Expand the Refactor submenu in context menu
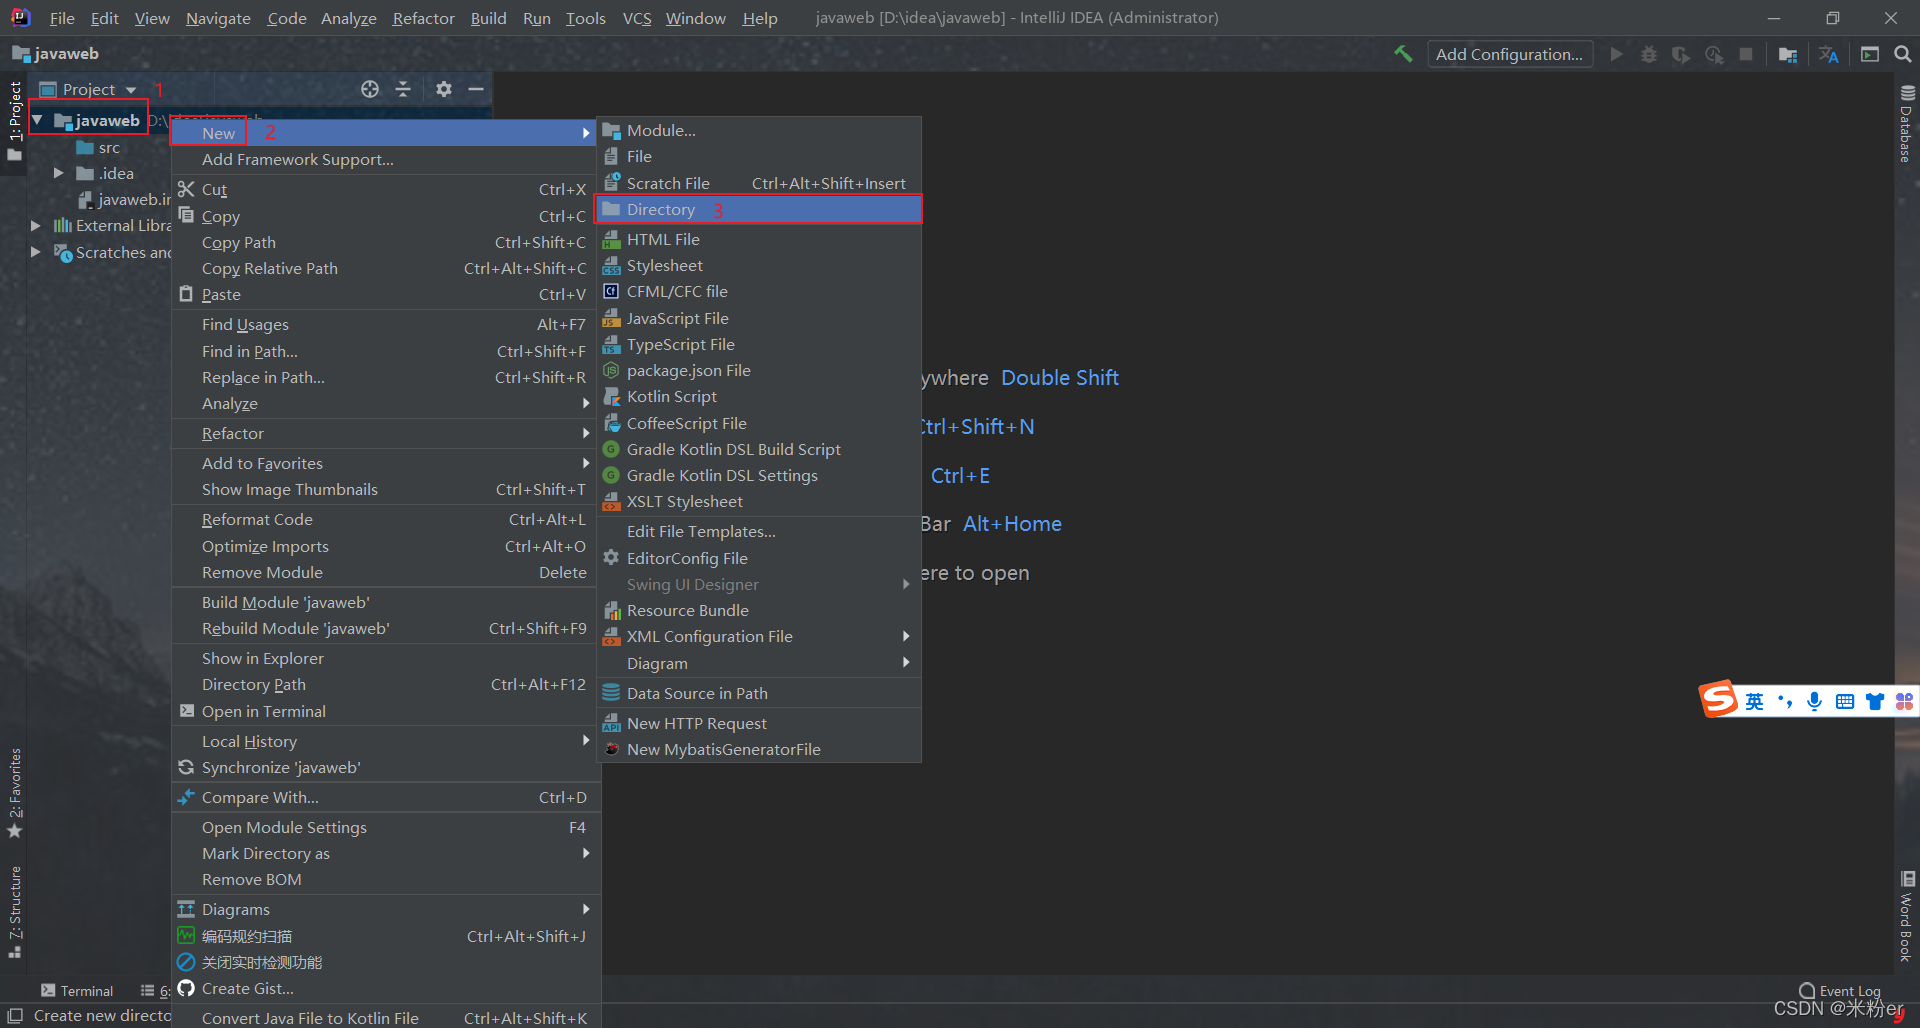This screenshot has height=1028, width=1920. 386,433
